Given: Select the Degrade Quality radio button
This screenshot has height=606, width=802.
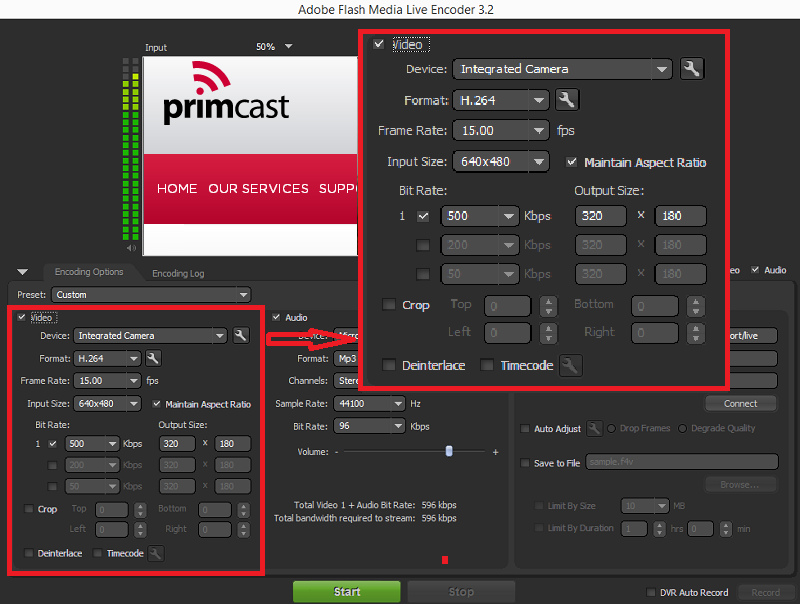Looking at the screenshot, I should [682, 429].
